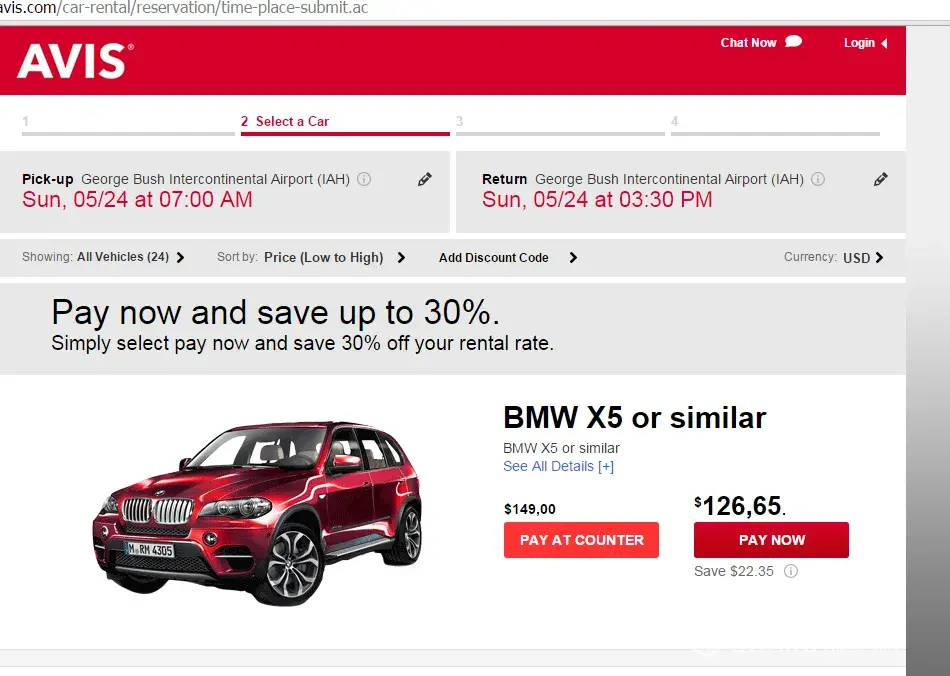Click the Pay Now button
Viewport: 950px width, 676px height.
(x=771, y=540)
